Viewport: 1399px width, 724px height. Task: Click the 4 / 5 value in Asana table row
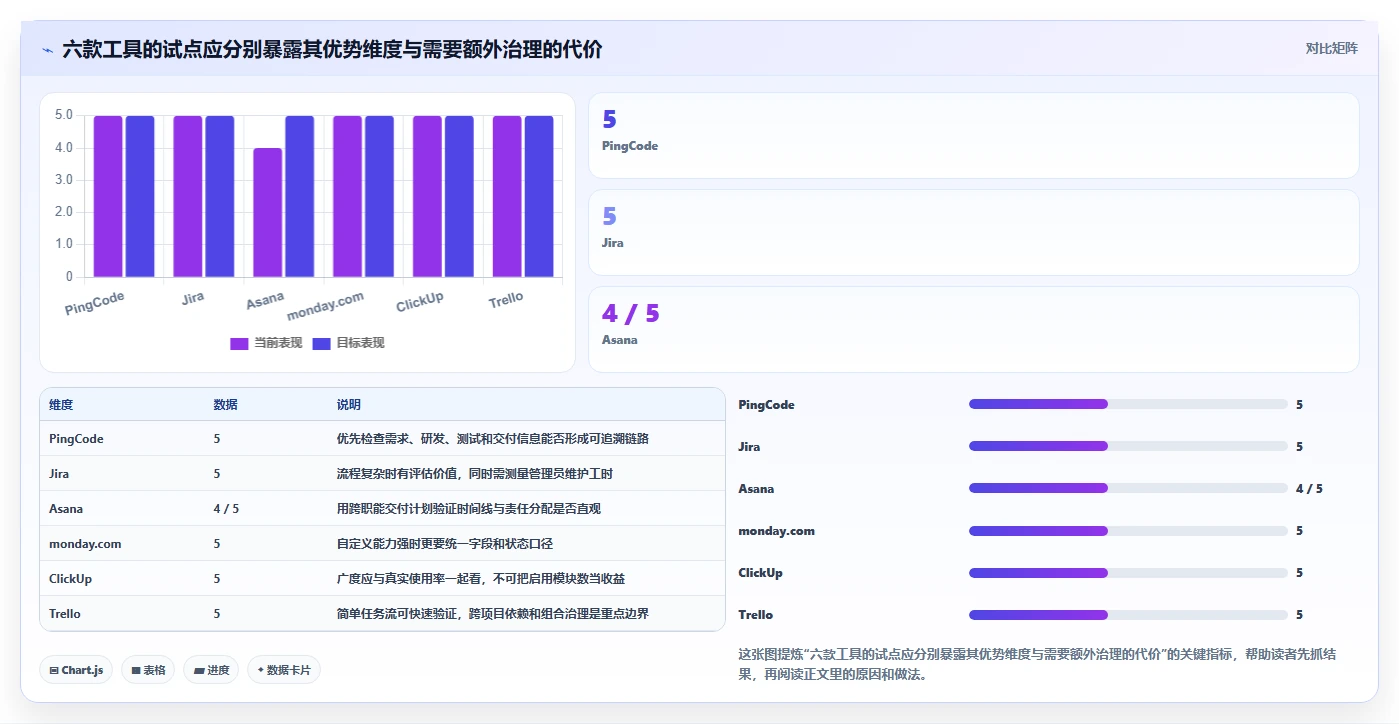point(226,509)
